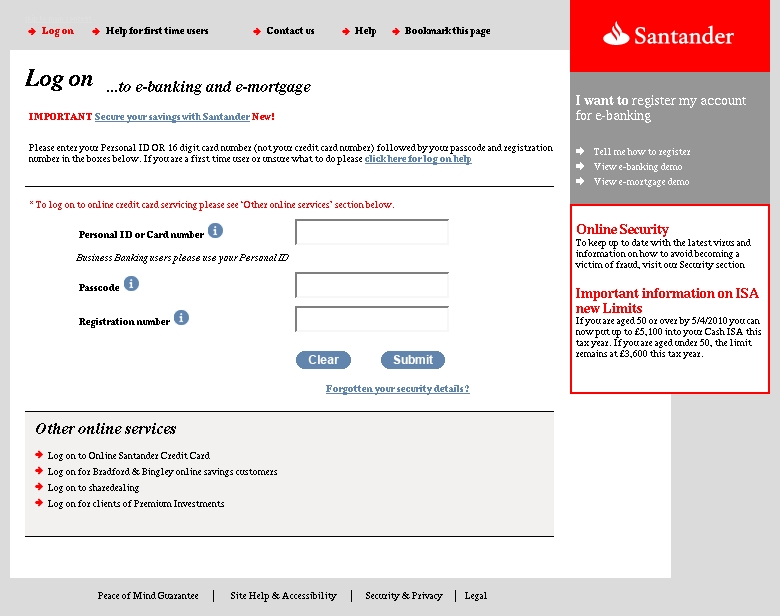780x616 pixels.
Task: Focus the Registration number input field
Action: (x=372, y=319)
